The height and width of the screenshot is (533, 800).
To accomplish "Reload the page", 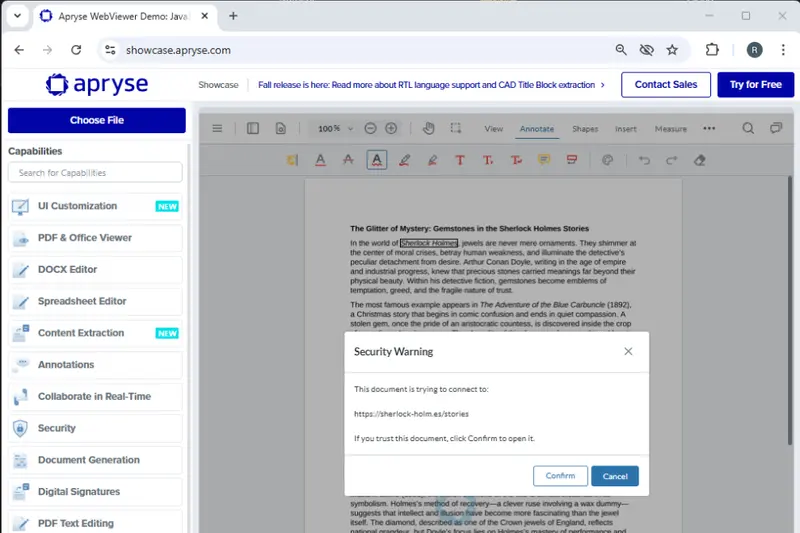I will coord(76,50).
